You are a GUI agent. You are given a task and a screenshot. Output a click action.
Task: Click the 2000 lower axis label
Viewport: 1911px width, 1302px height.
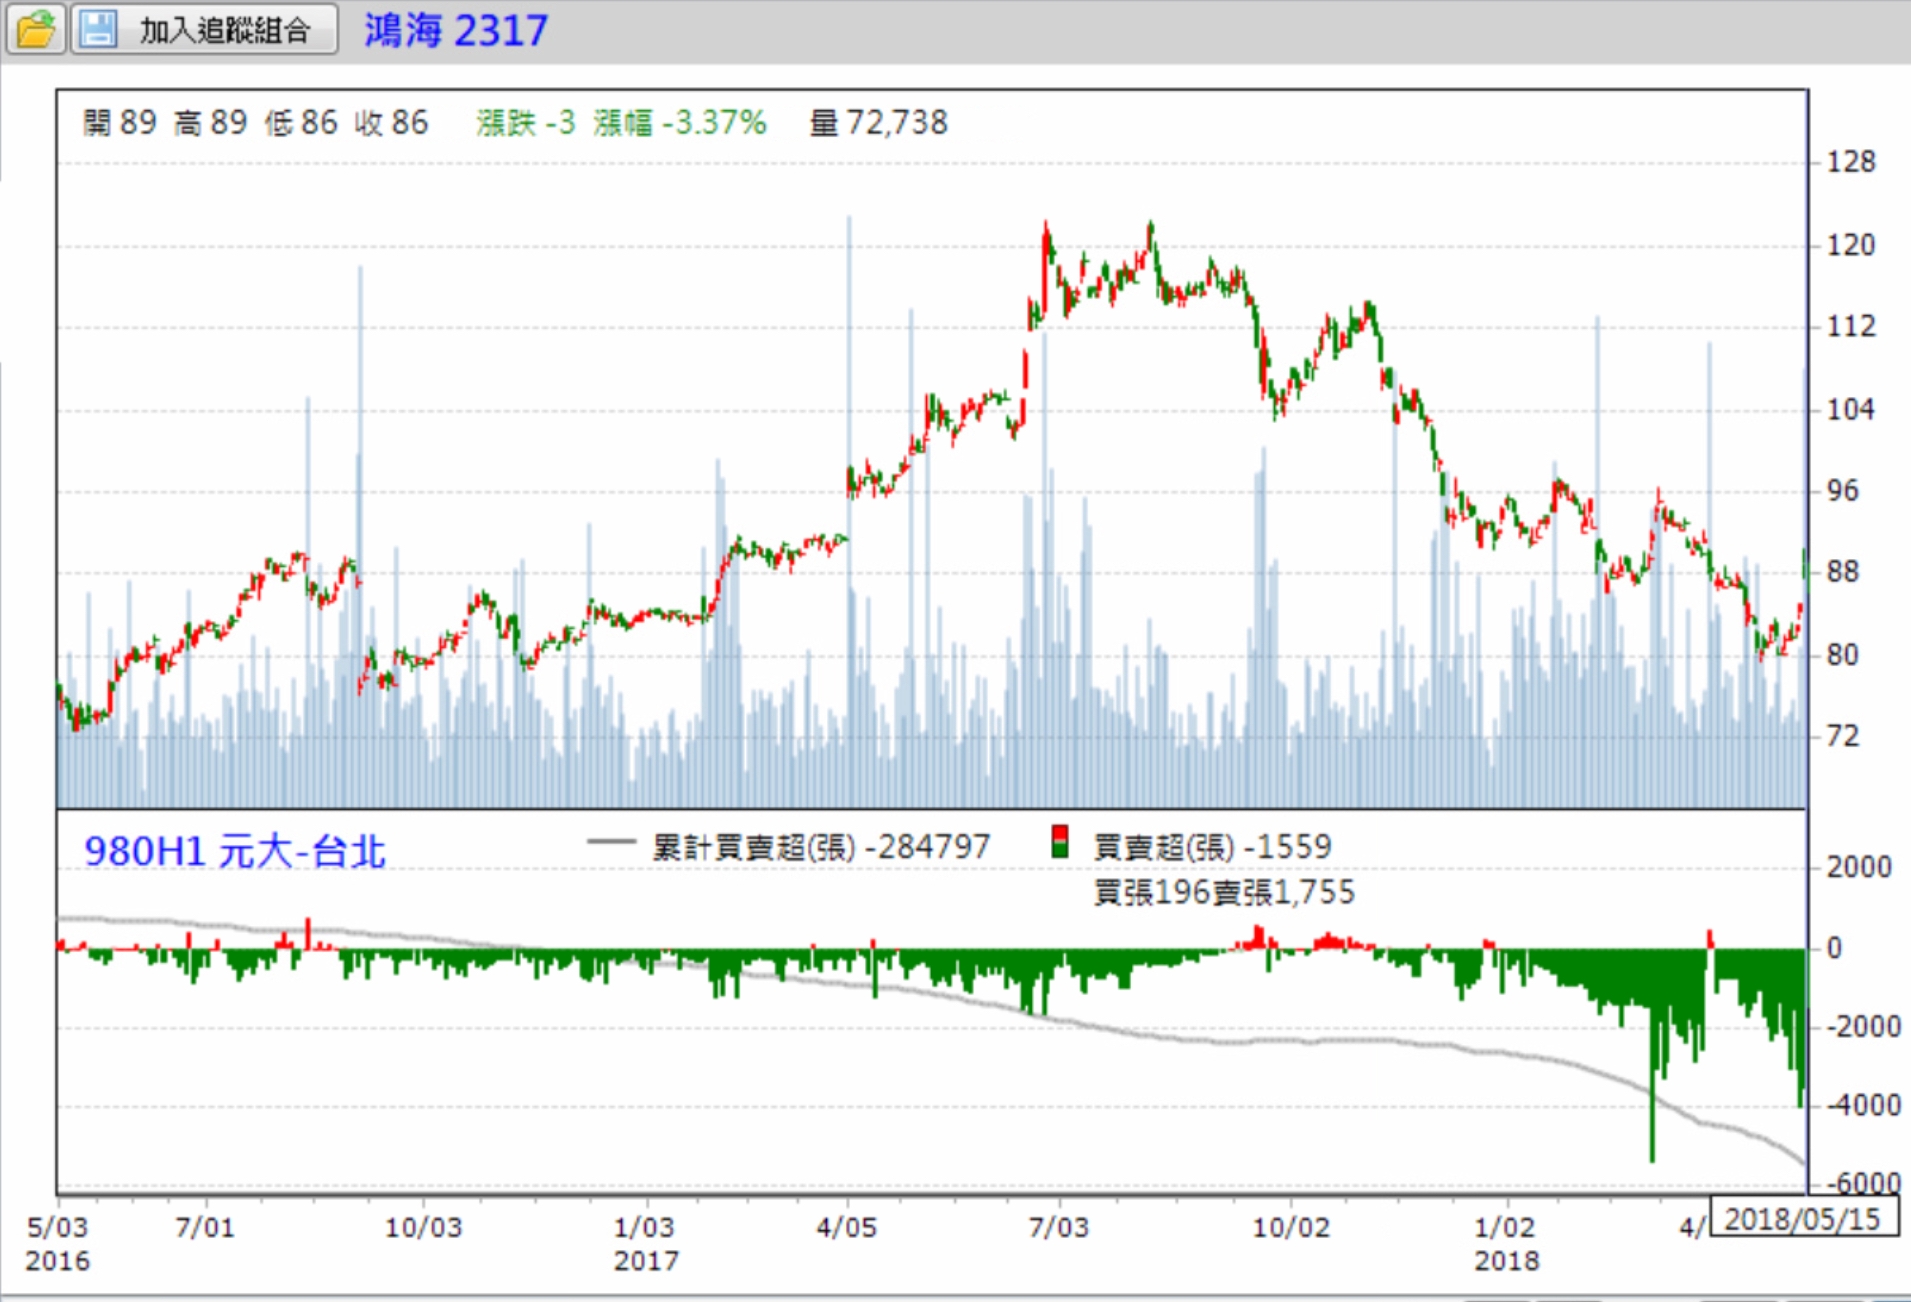point(1859,867)
